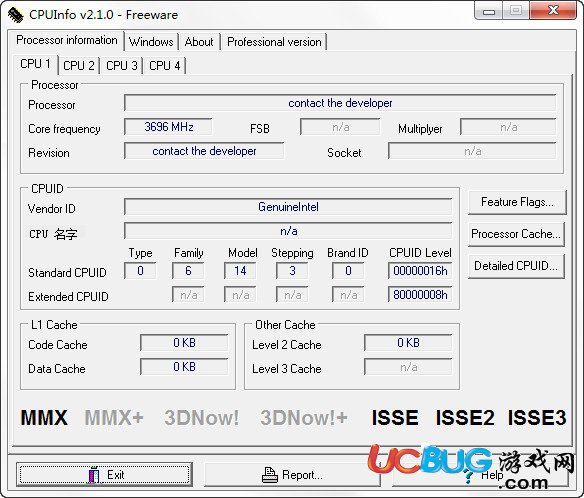This screenshot has height=498, width=584.
Task: Click the Level 2 Cache 0 KB field
Action: [408, 343]
